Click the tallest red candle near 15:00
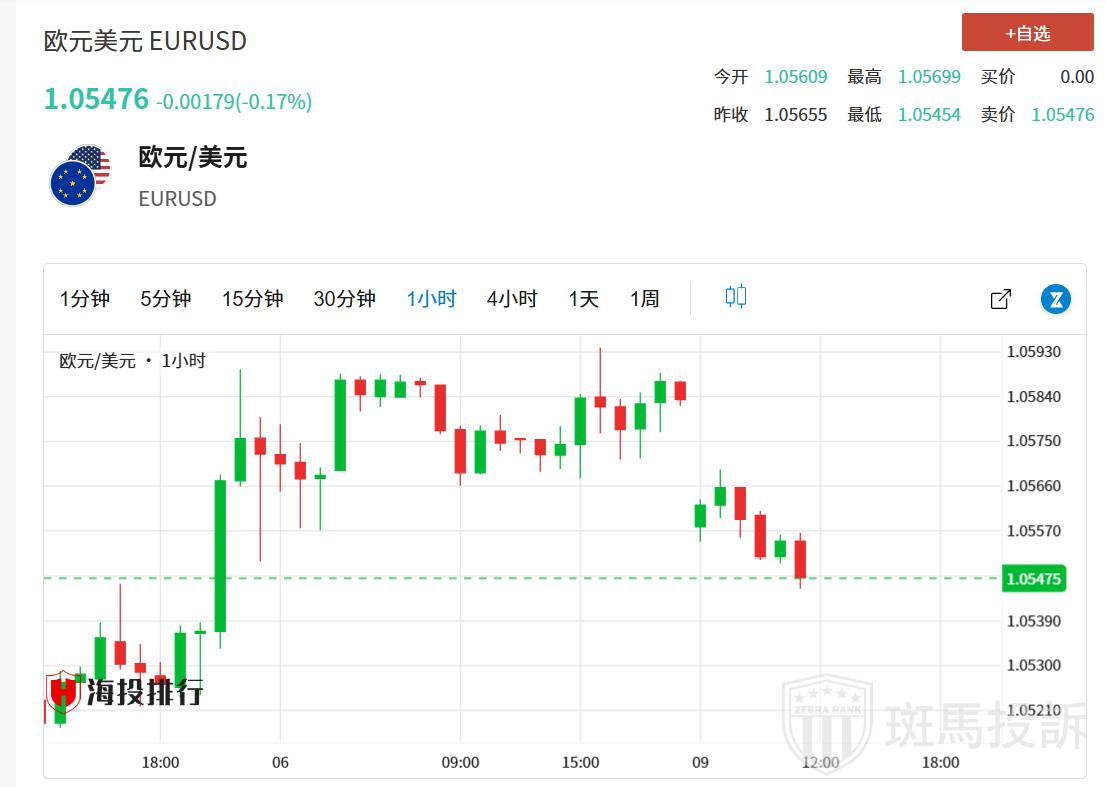This screenshot has height=787, width=1107. 600,401
